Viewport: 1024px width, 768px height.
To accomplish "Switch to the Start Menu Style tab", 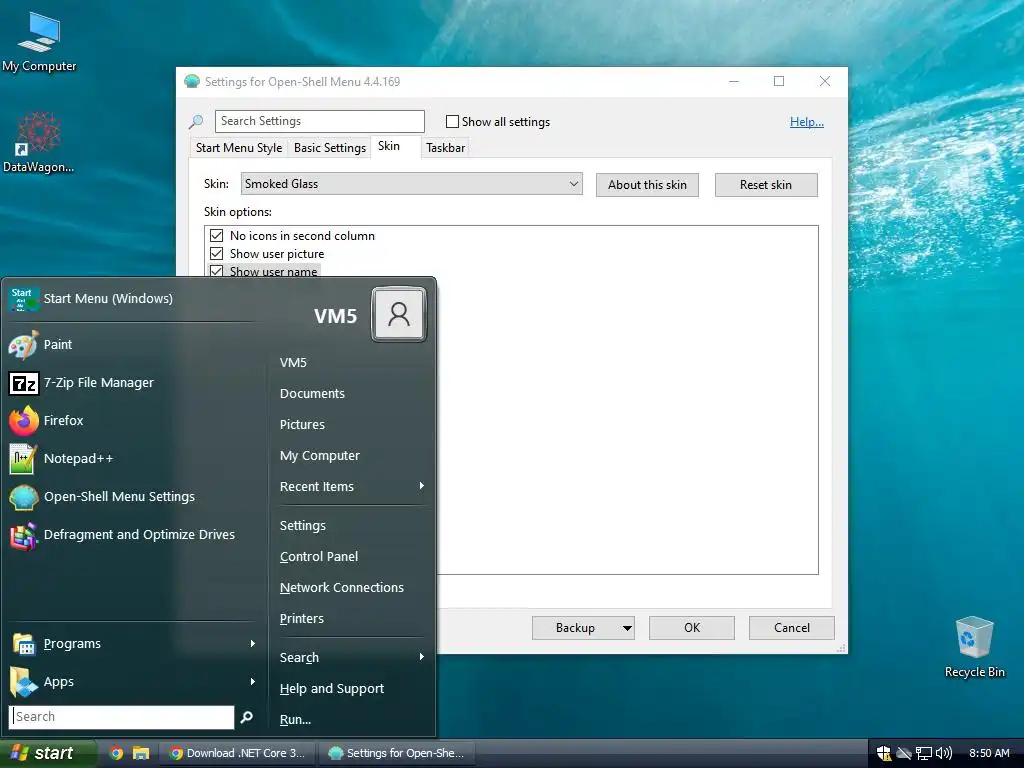I will pyautogui.click(x=239, y=148).
